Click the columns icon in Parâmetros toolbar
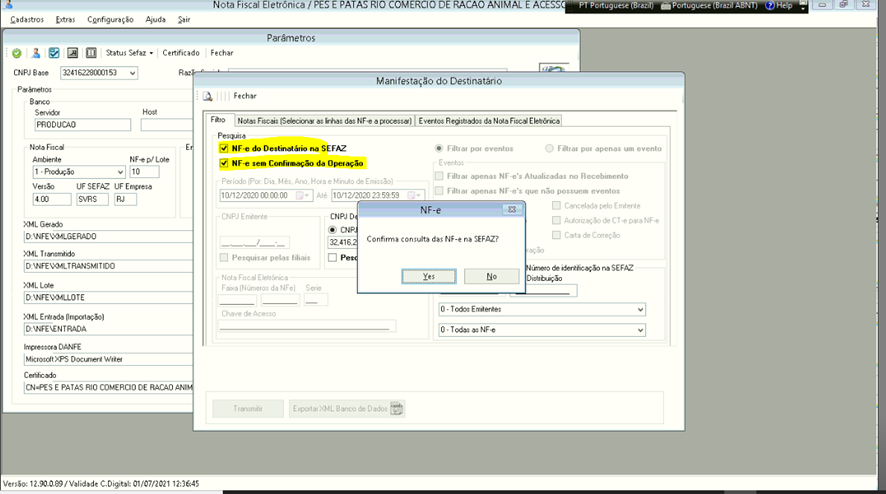886x494 pixels. click(x=91, y=53)
